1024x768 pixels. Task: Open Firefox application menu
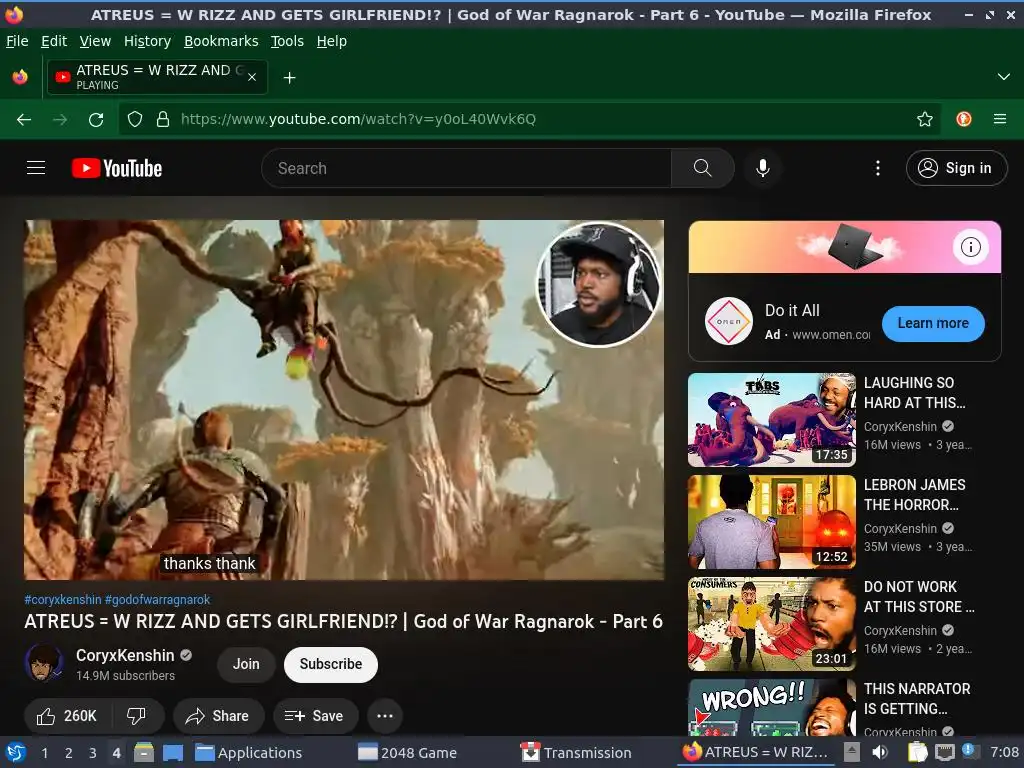(1000, 119)
